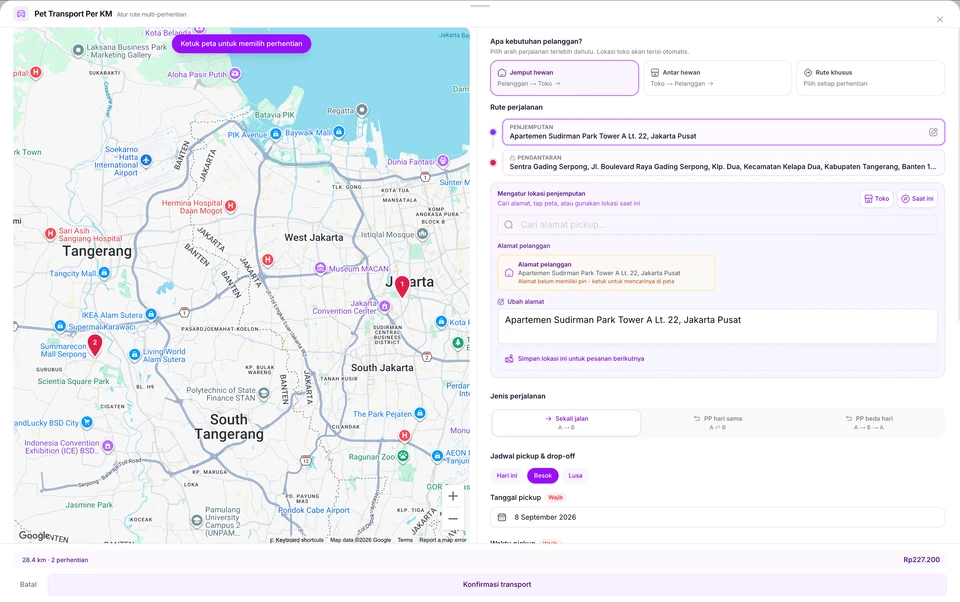Click Simpan lokasi ini untuk pesanan berikutnya
The height and width of the screenshot is (602, 960).
coord(717,359)
